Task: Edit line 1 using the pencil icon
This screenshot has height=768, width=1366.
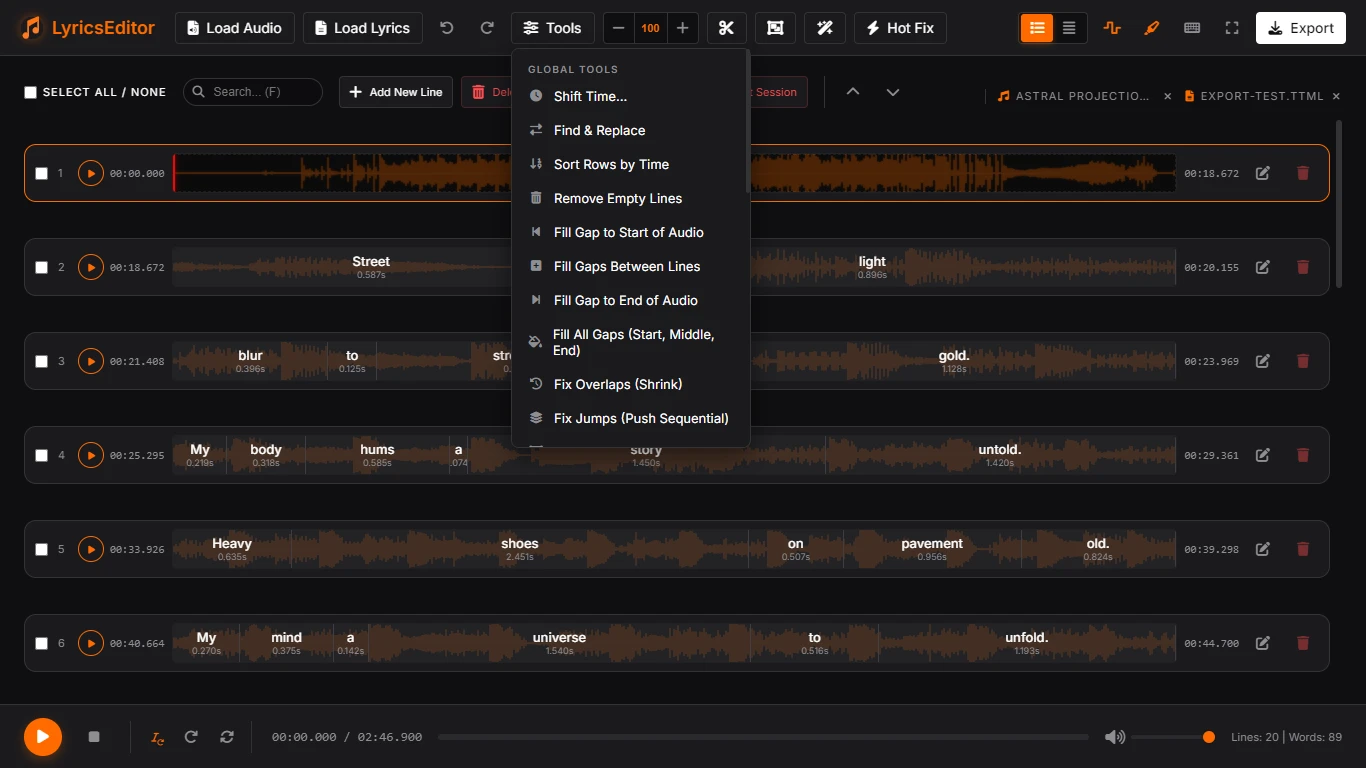Action: 1263,173
